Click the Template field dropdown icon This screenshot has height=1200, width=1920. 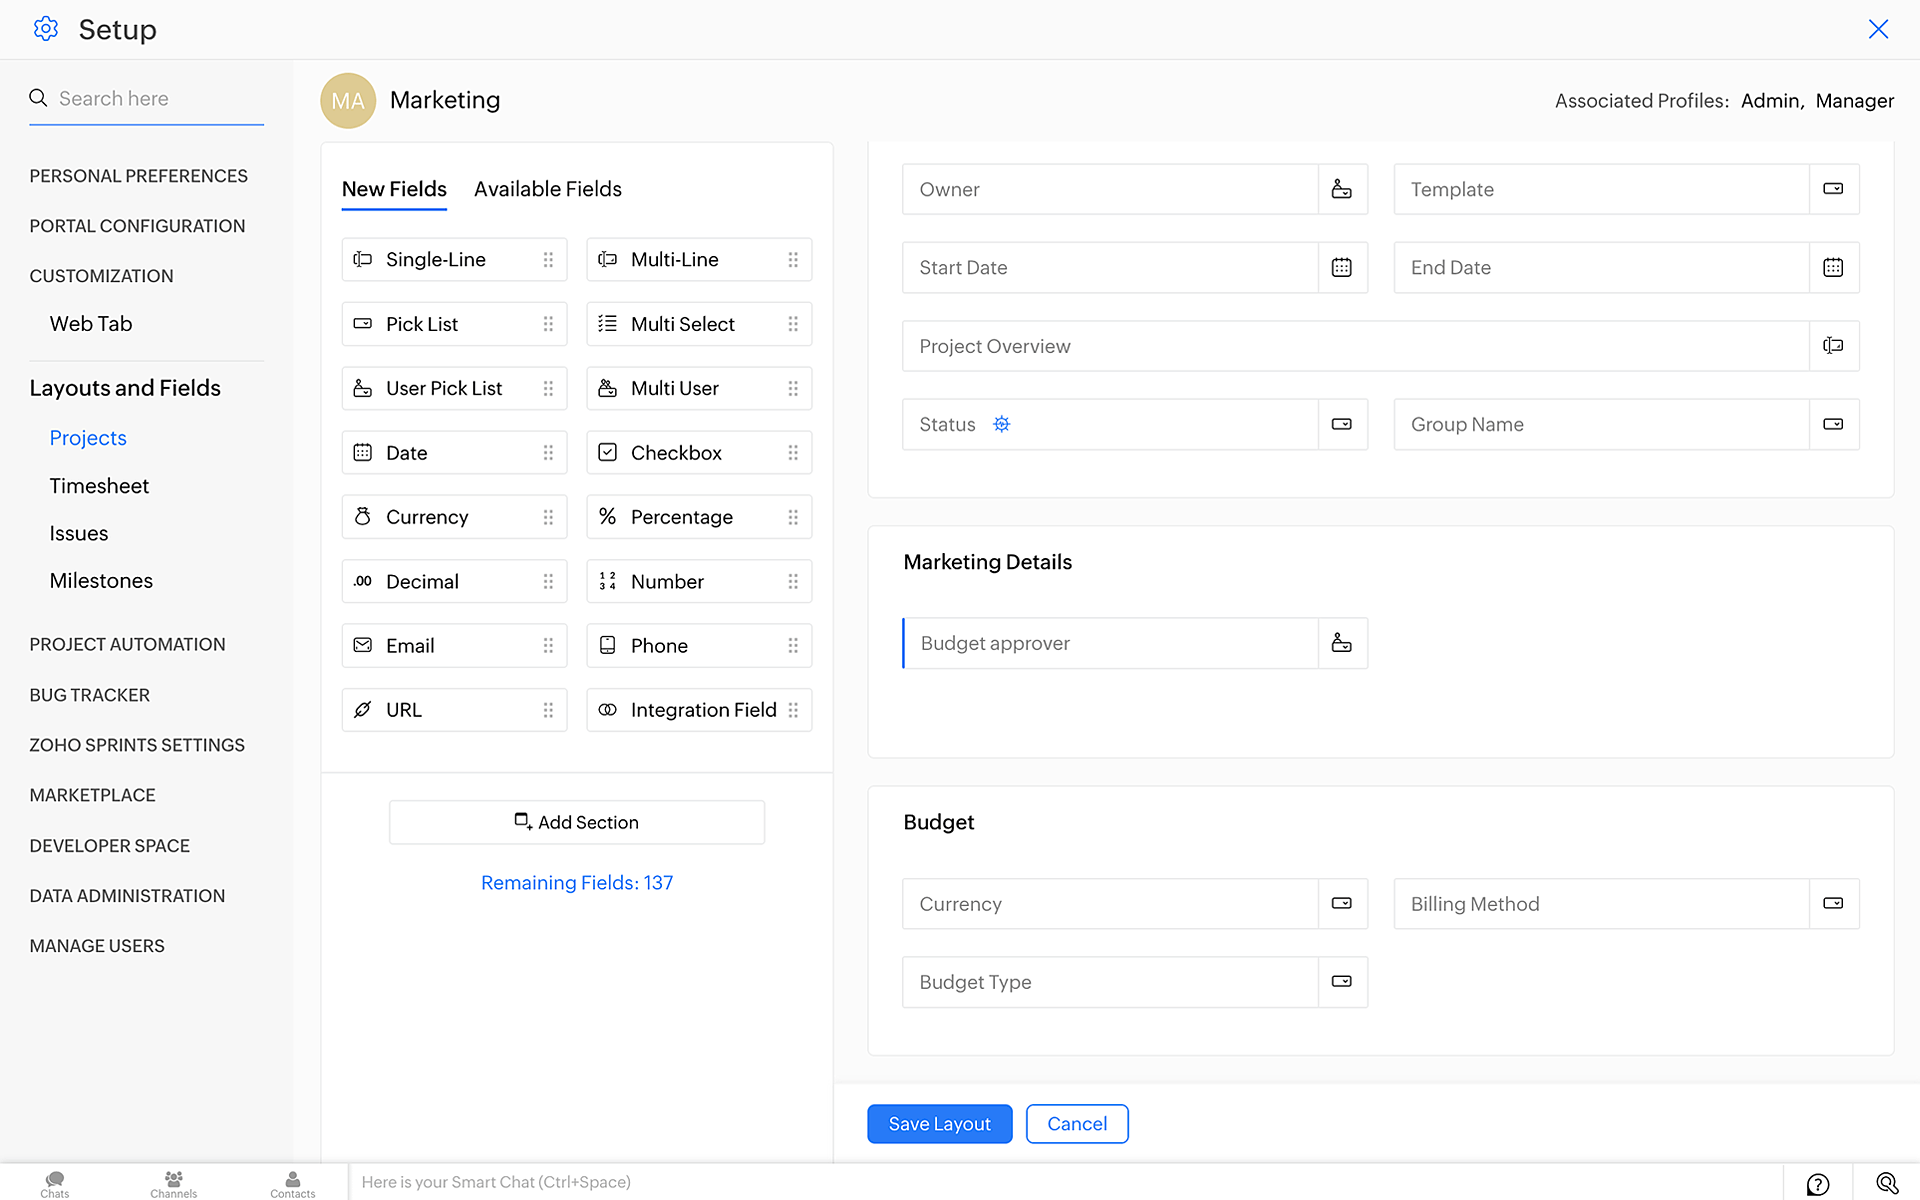point(1832,189)
